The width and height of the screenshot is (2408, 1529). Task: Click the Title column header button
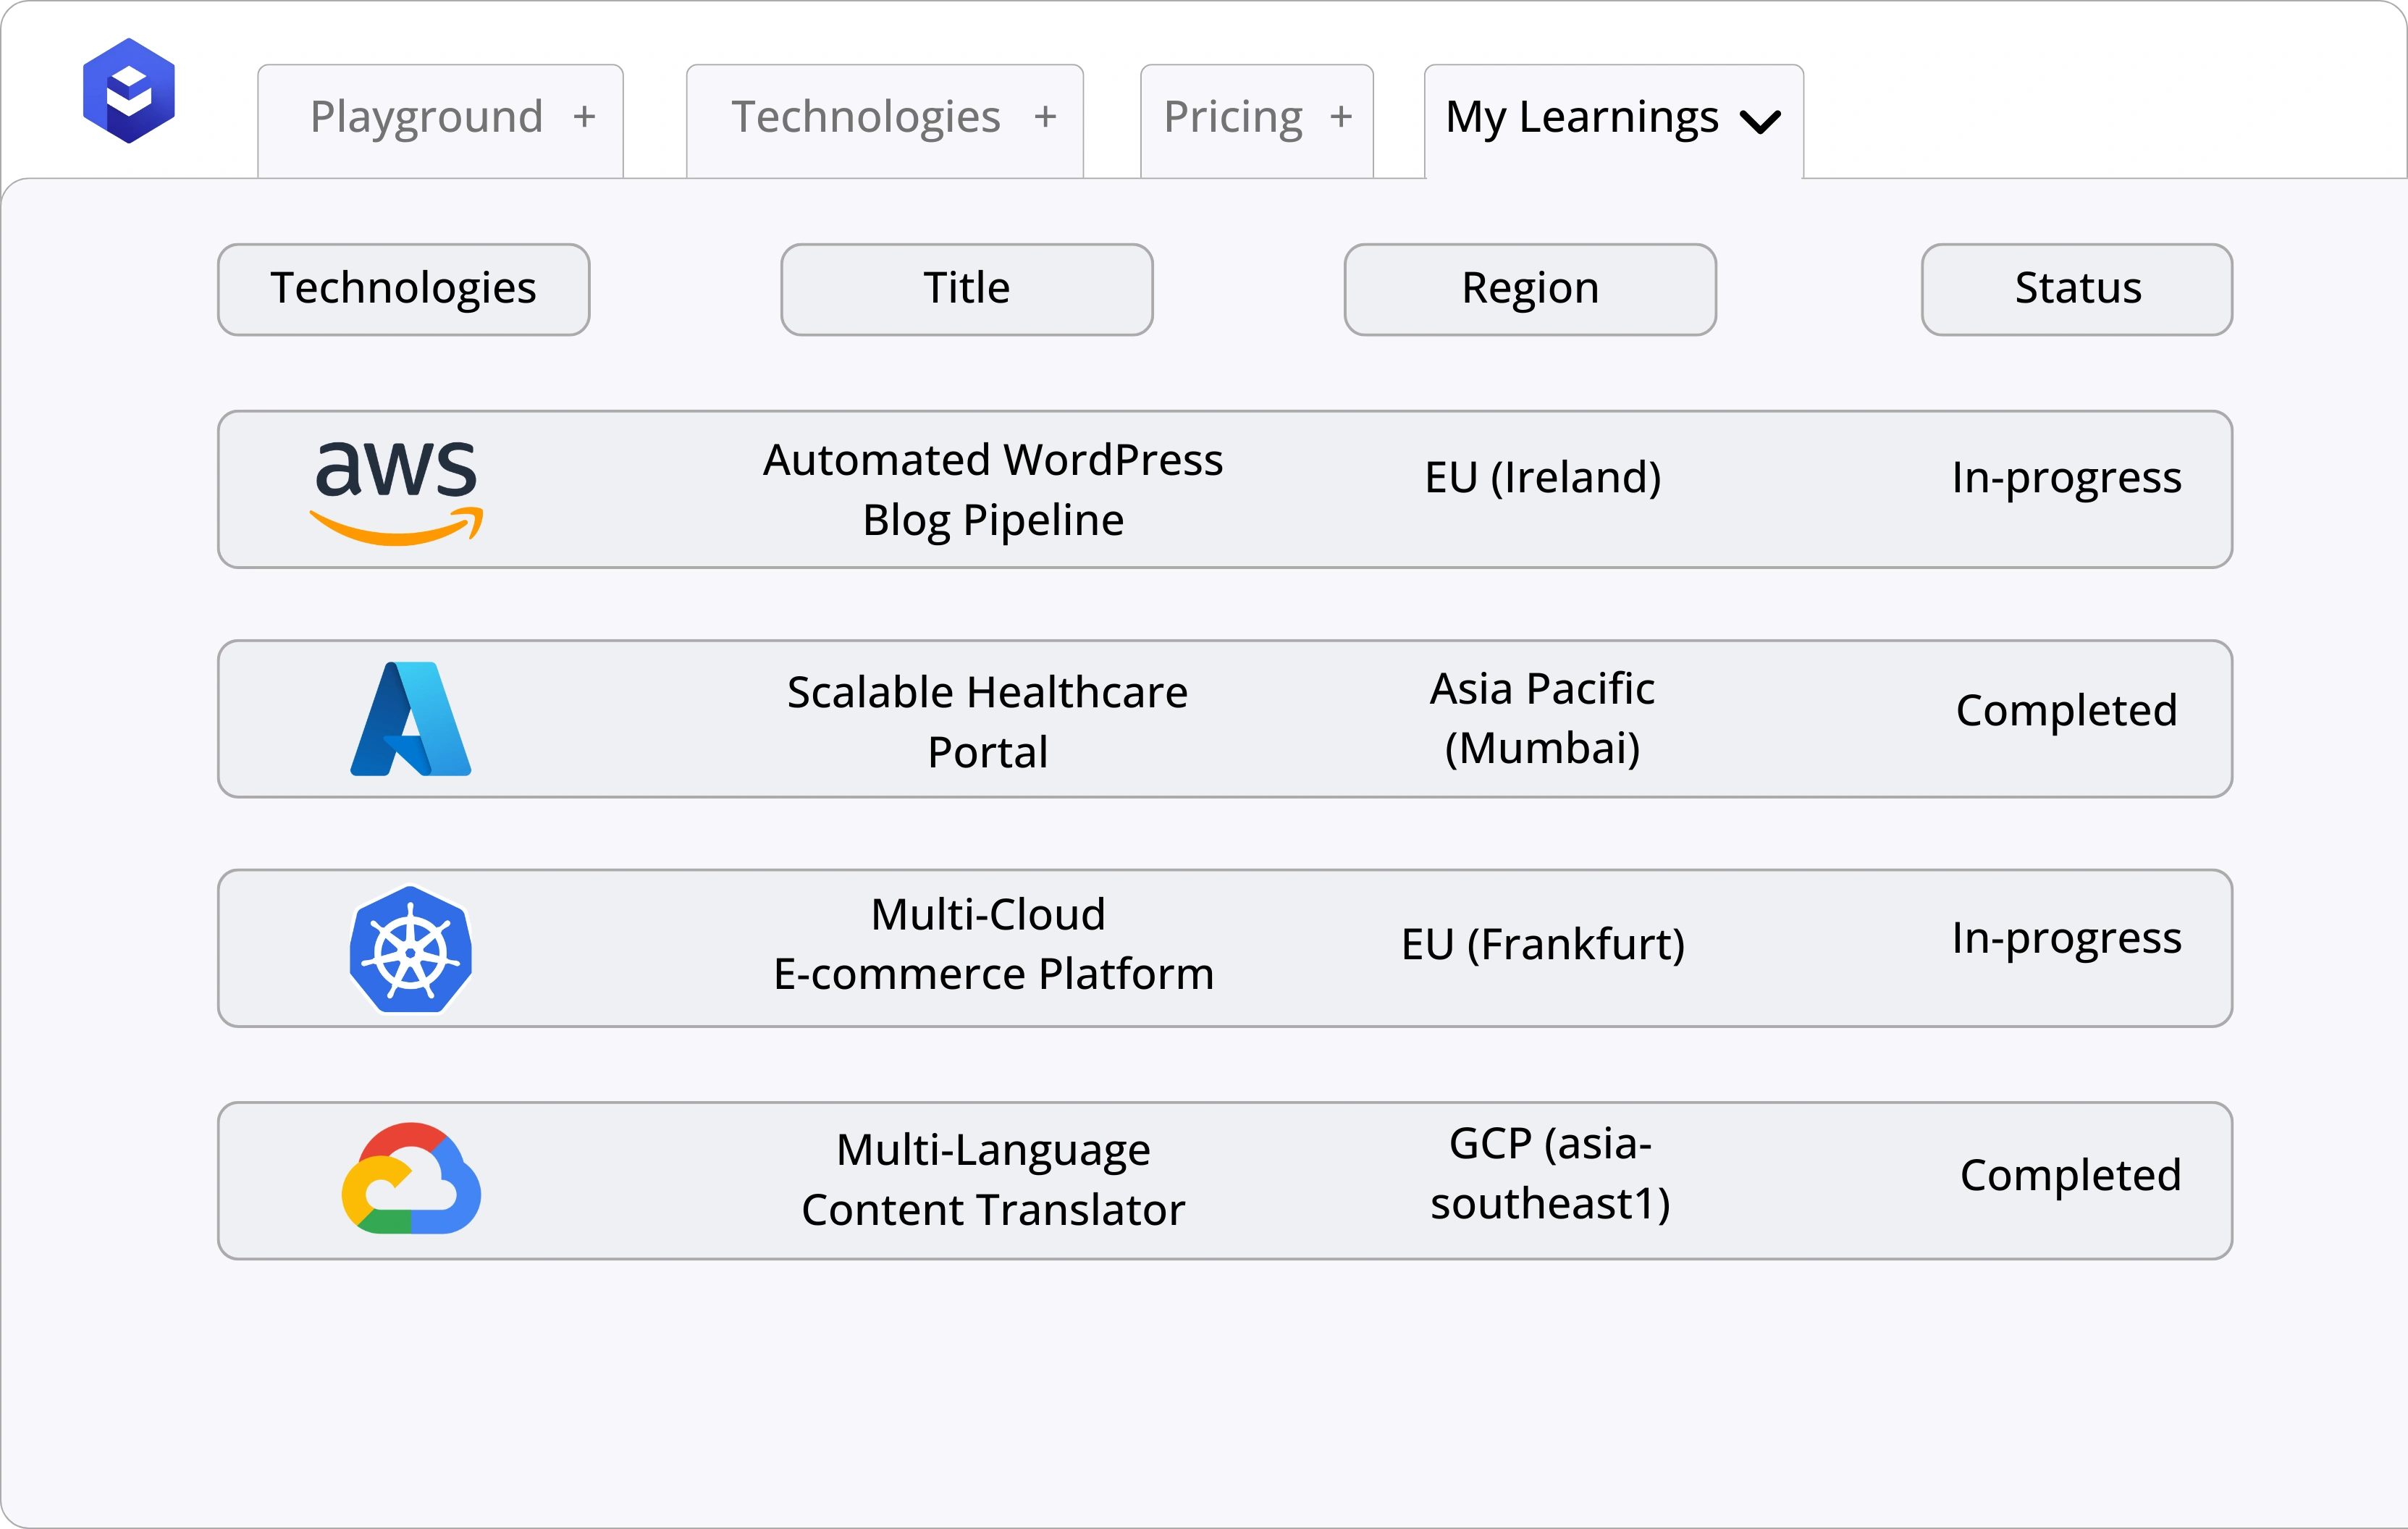(966, 289)
